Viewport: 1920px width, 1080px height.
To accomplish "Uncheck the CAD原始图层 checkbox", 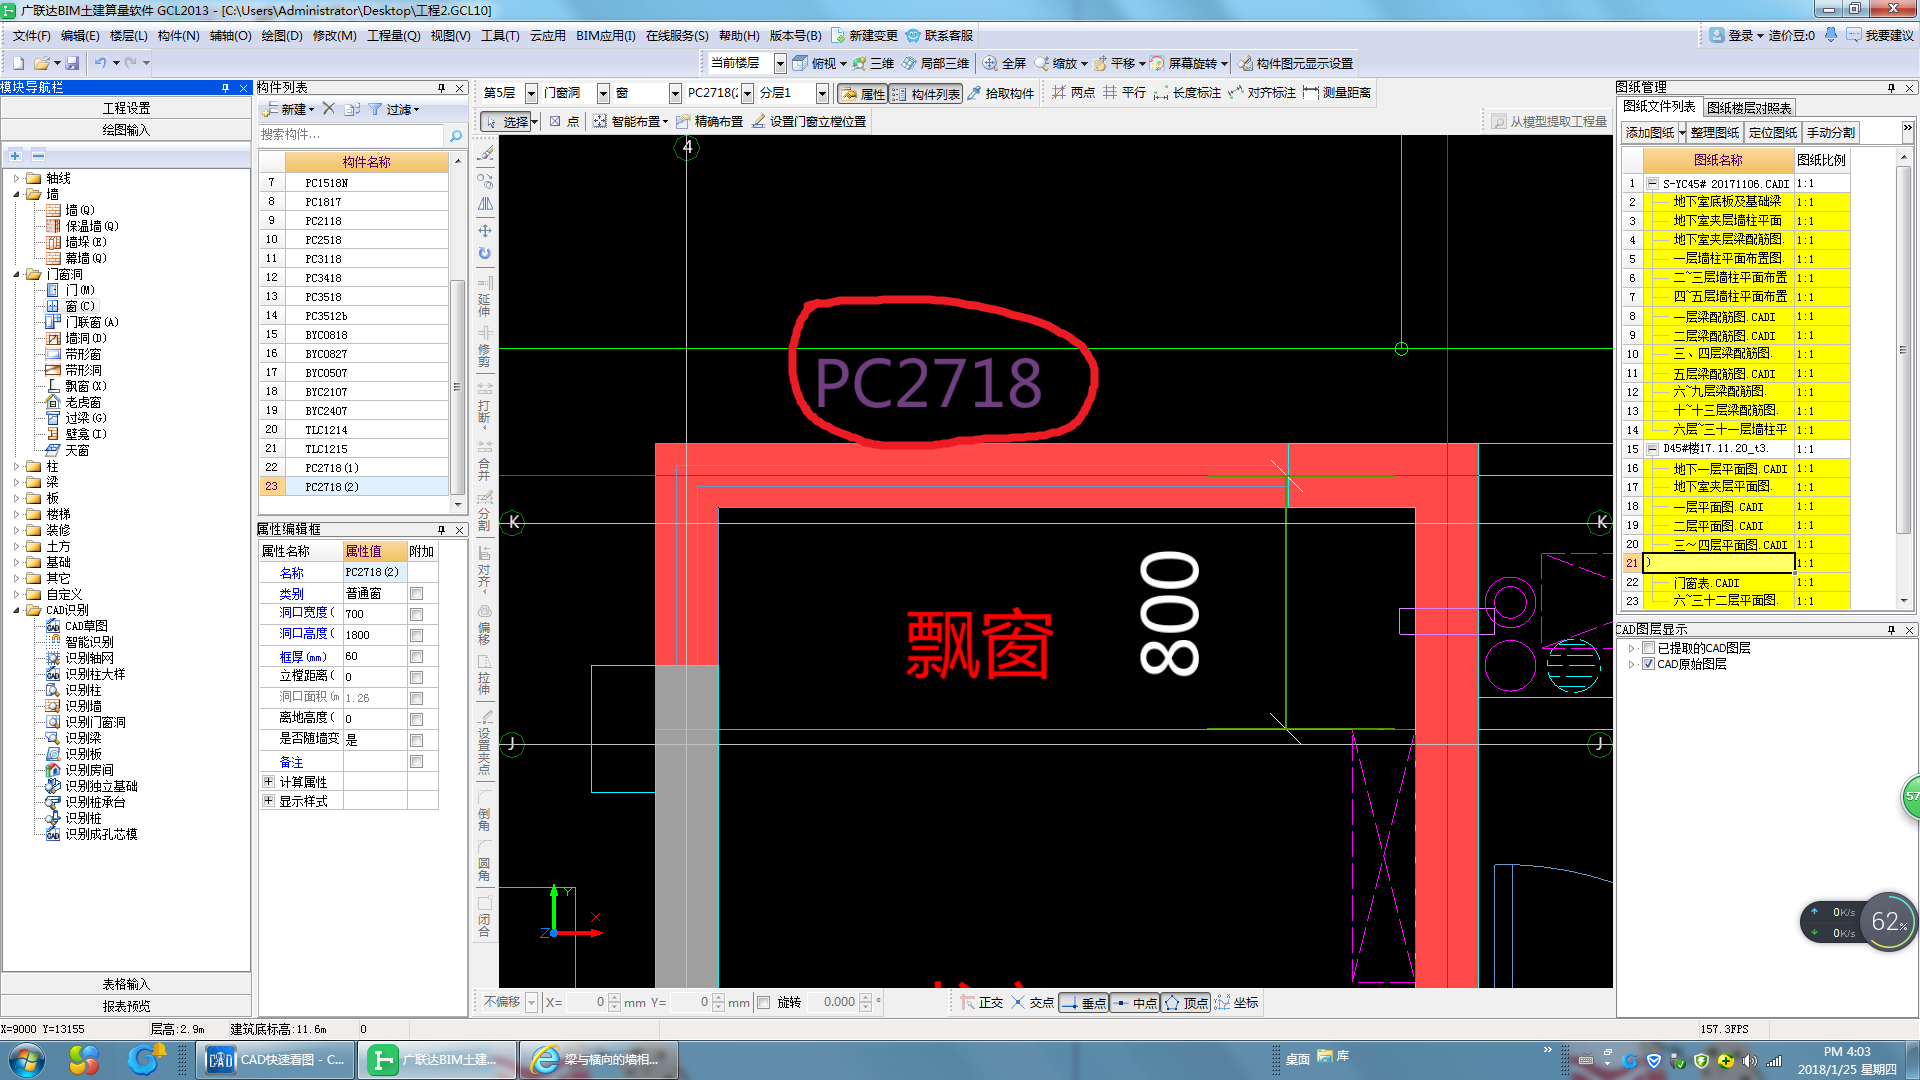I will [1648, 664].
